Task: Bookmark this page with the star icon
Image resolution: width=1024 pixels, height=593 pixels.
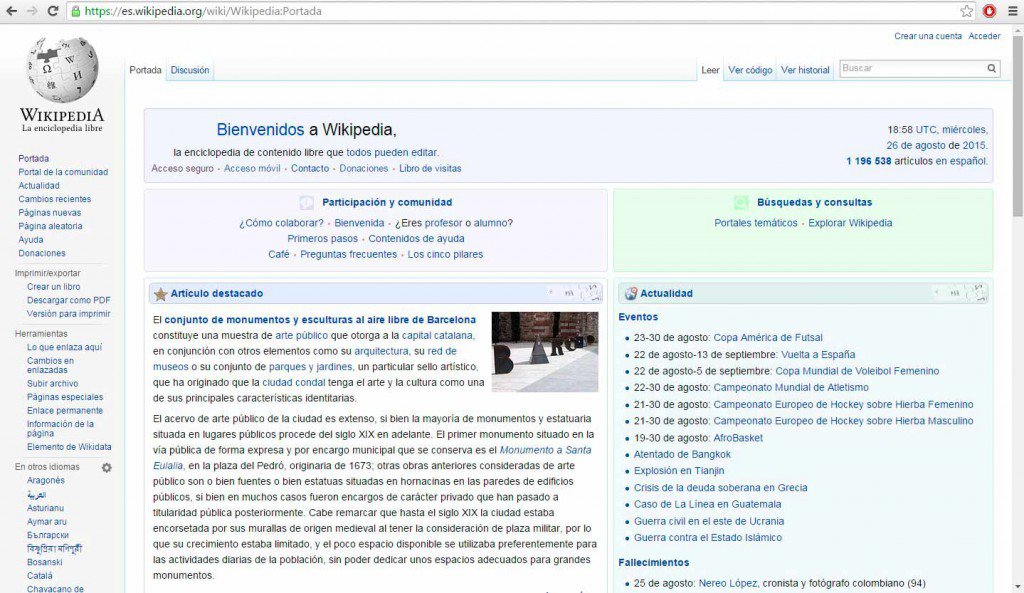Action: [967, 11]
